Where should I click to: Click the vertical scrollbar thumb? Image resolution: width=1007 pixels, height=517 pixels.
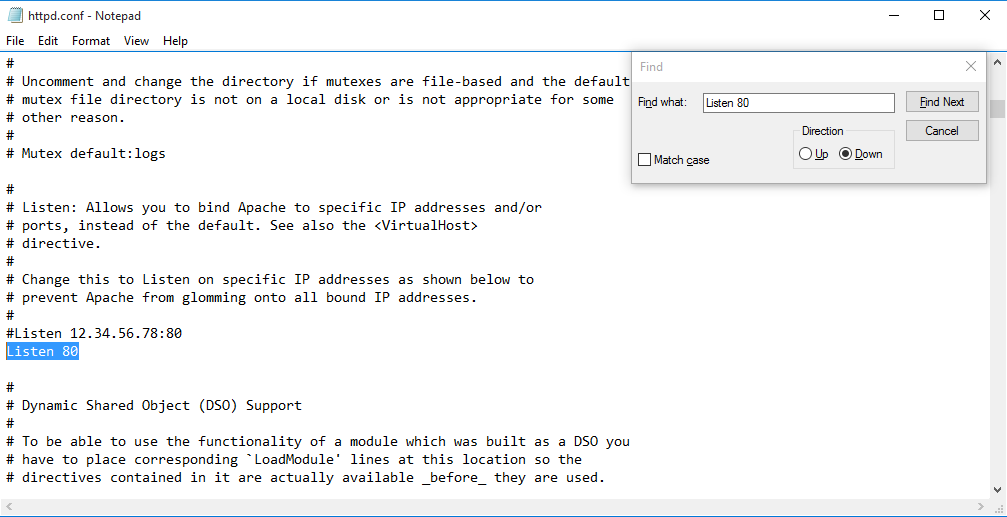click(x=997, y=108)
